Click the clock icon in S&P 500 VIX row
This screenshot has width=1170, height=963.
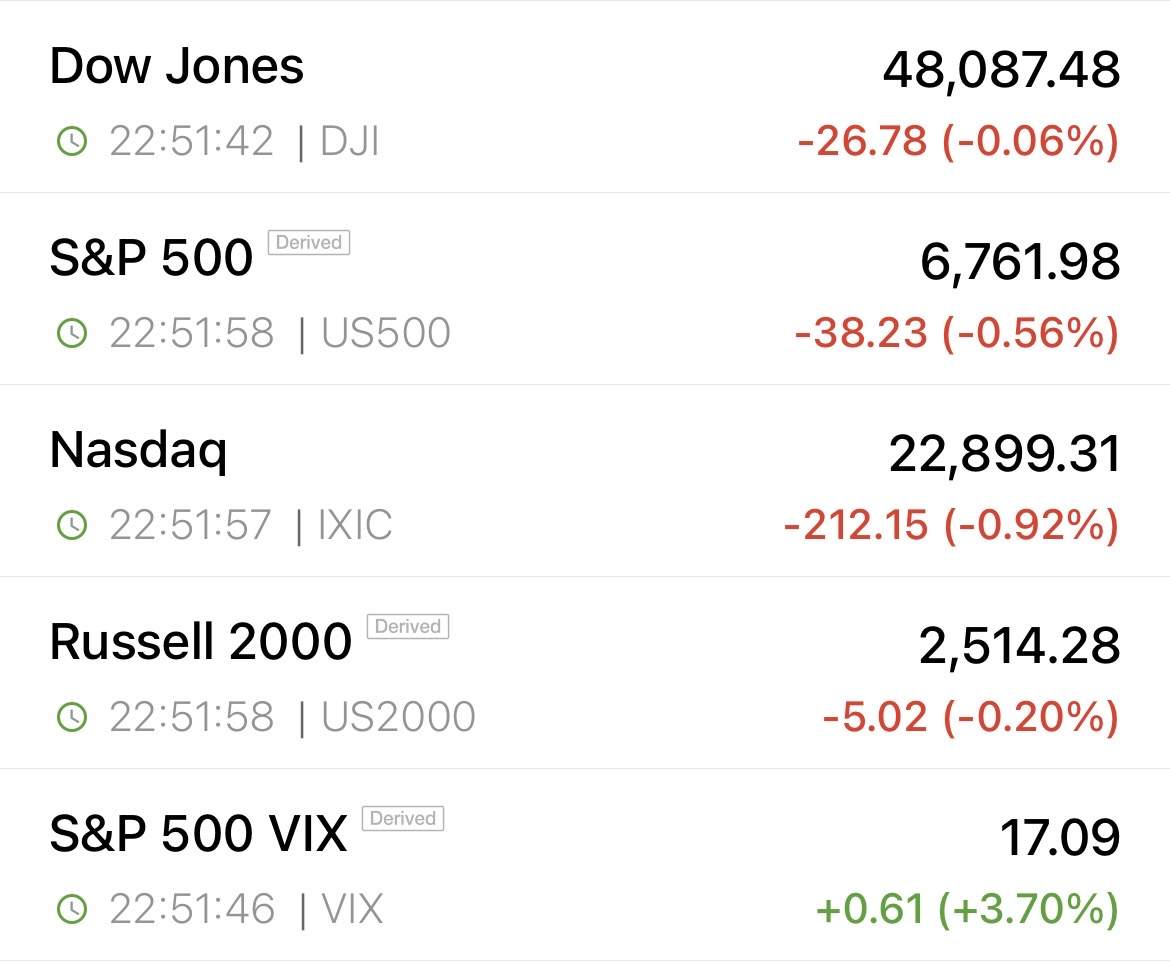coord(72,909)
